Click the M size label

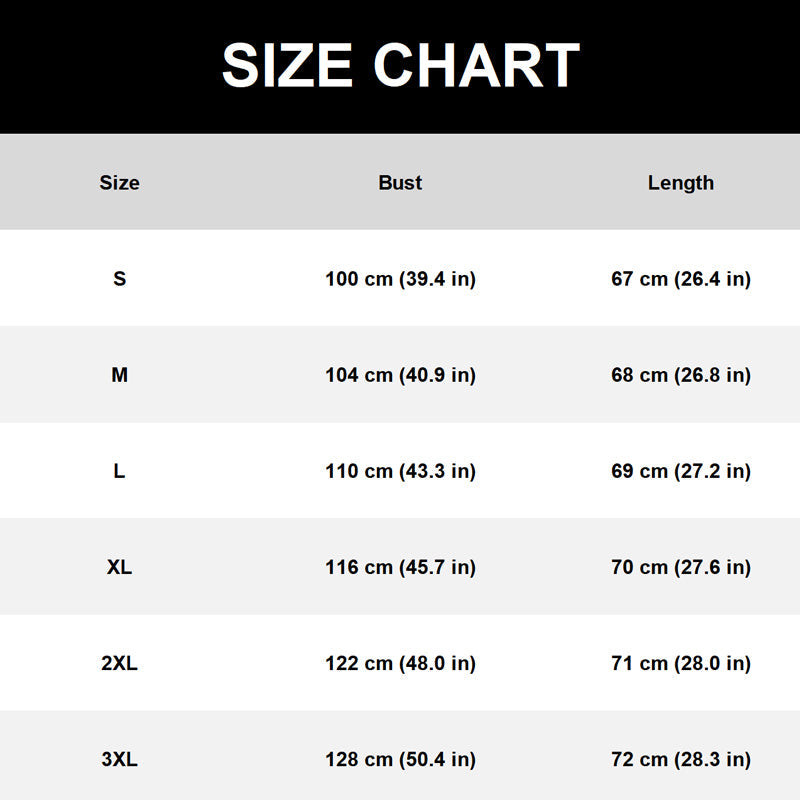click(x=119, y=375)
